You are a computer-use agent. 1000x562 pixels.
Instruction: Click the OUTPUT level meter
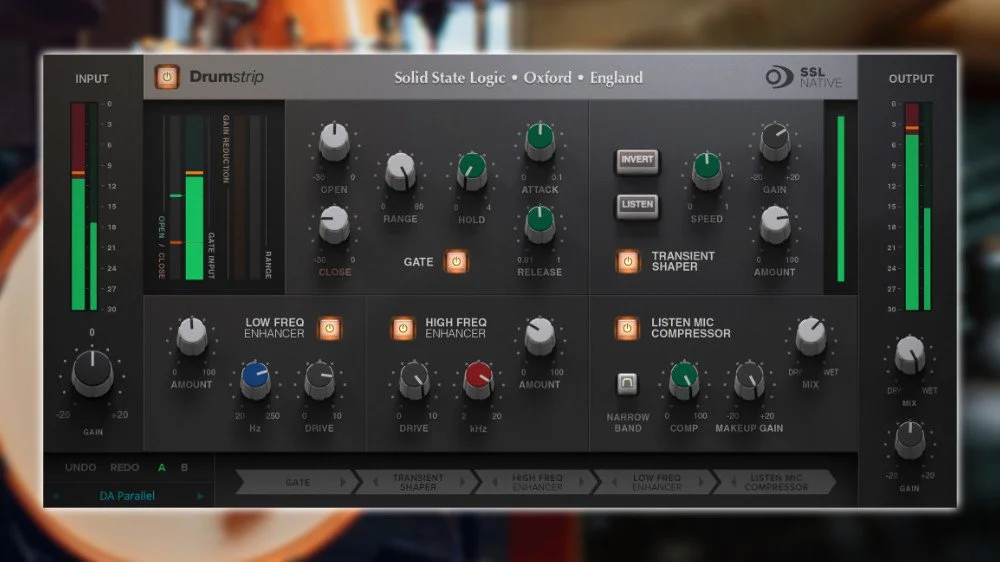click(x=918, y=206)
